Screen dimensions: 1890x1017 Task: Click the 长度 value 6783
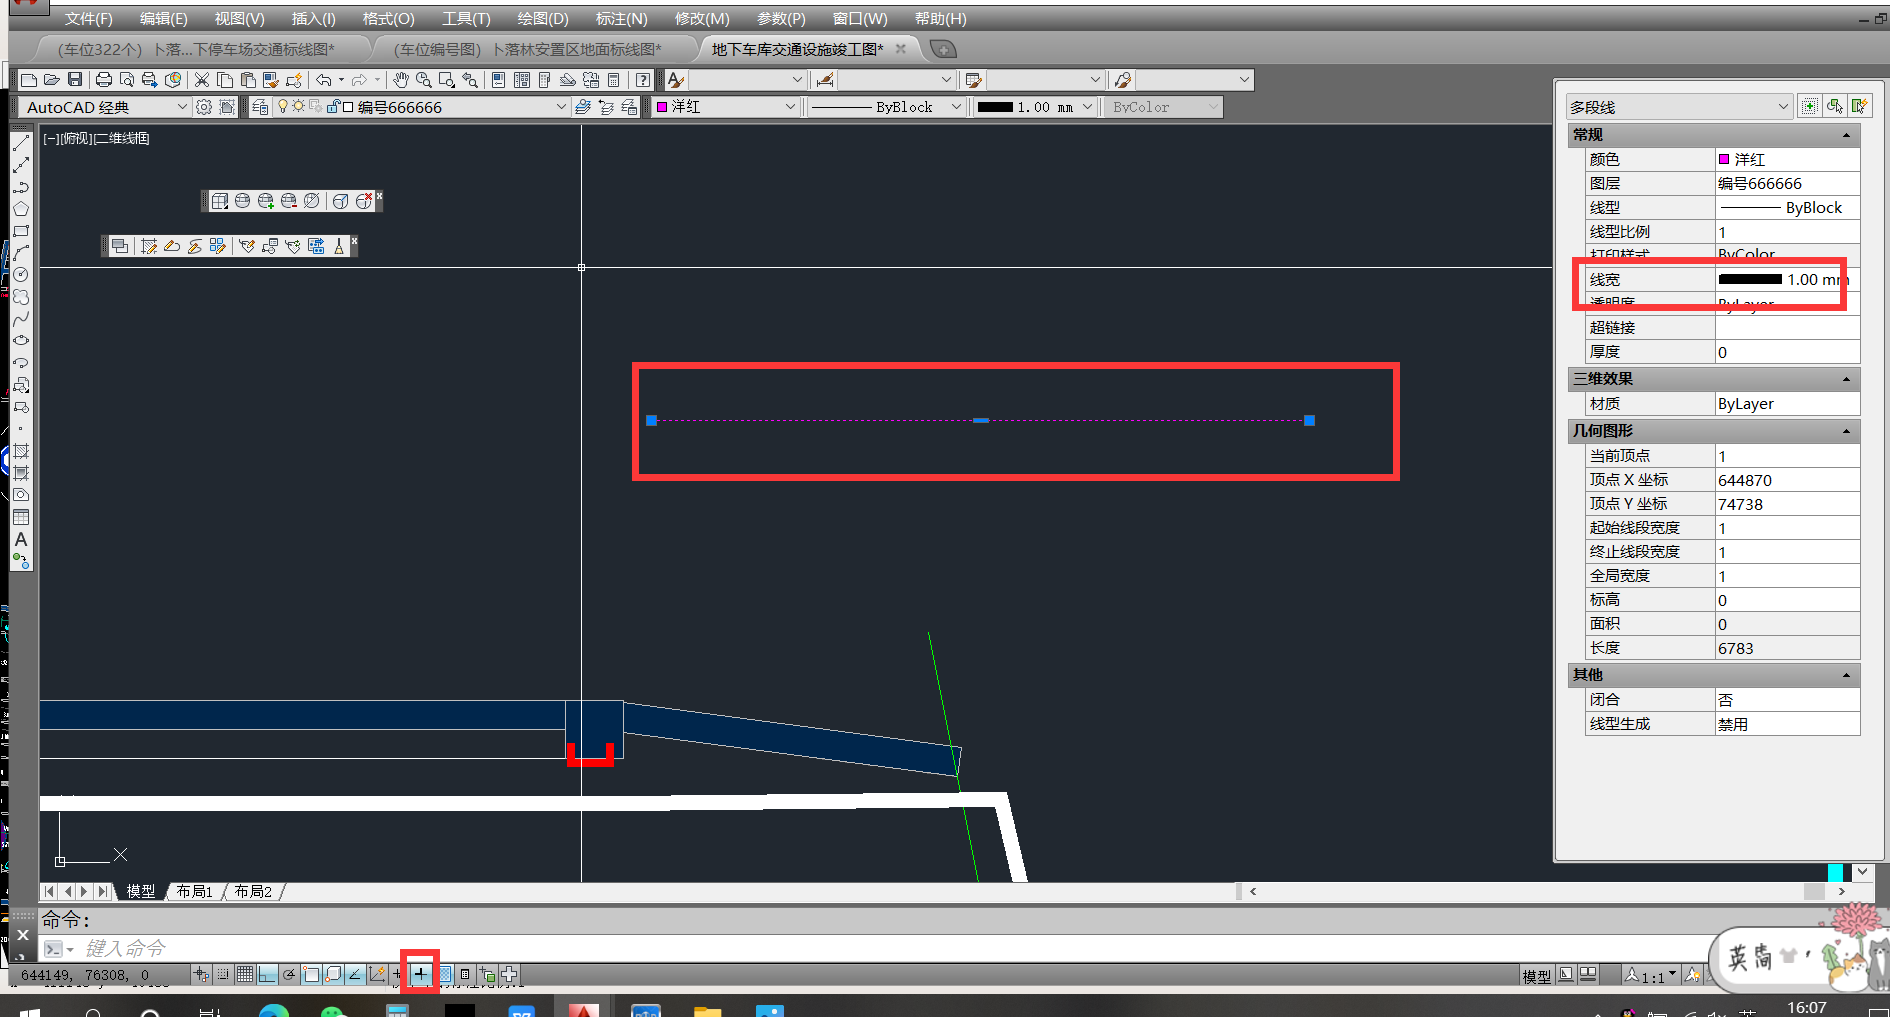coord(1787,648)
